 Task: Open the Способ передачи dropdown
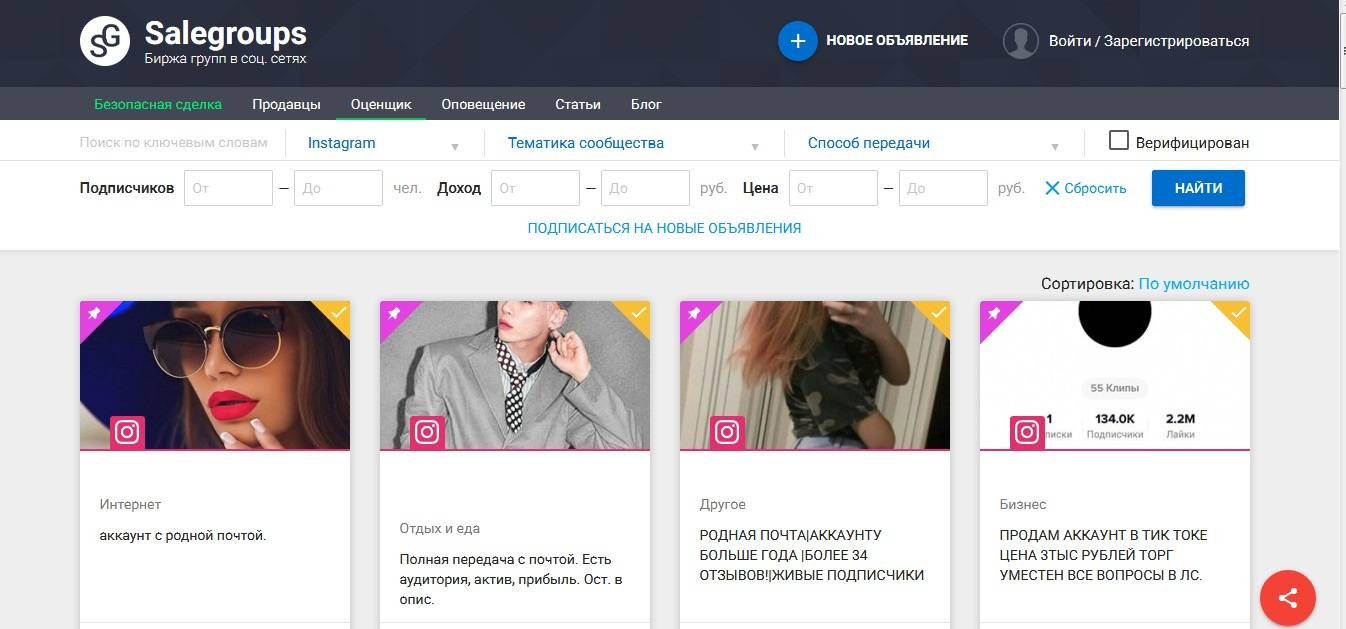coord(932,143)
